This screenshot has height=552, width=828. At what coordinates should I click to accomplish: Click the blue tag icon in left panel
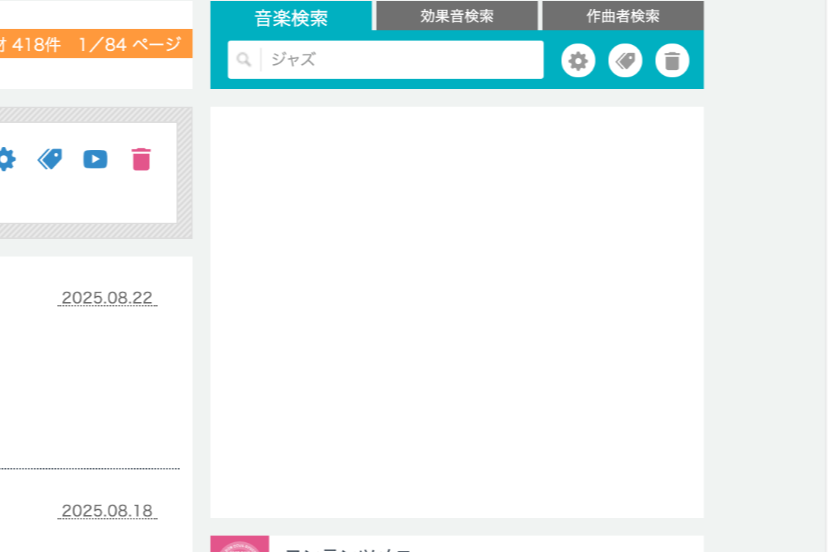click(50, 159)
